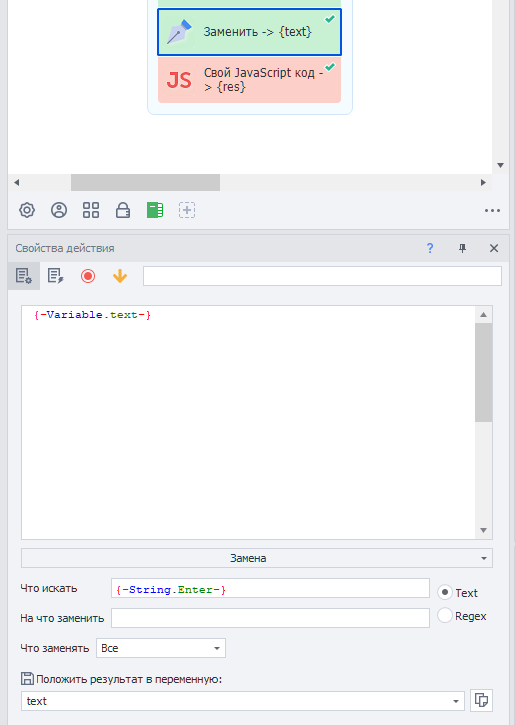Open the profile icon in bottom toolbar
Image resolution: width=515 pixels, height=725 pixels.
59,210
